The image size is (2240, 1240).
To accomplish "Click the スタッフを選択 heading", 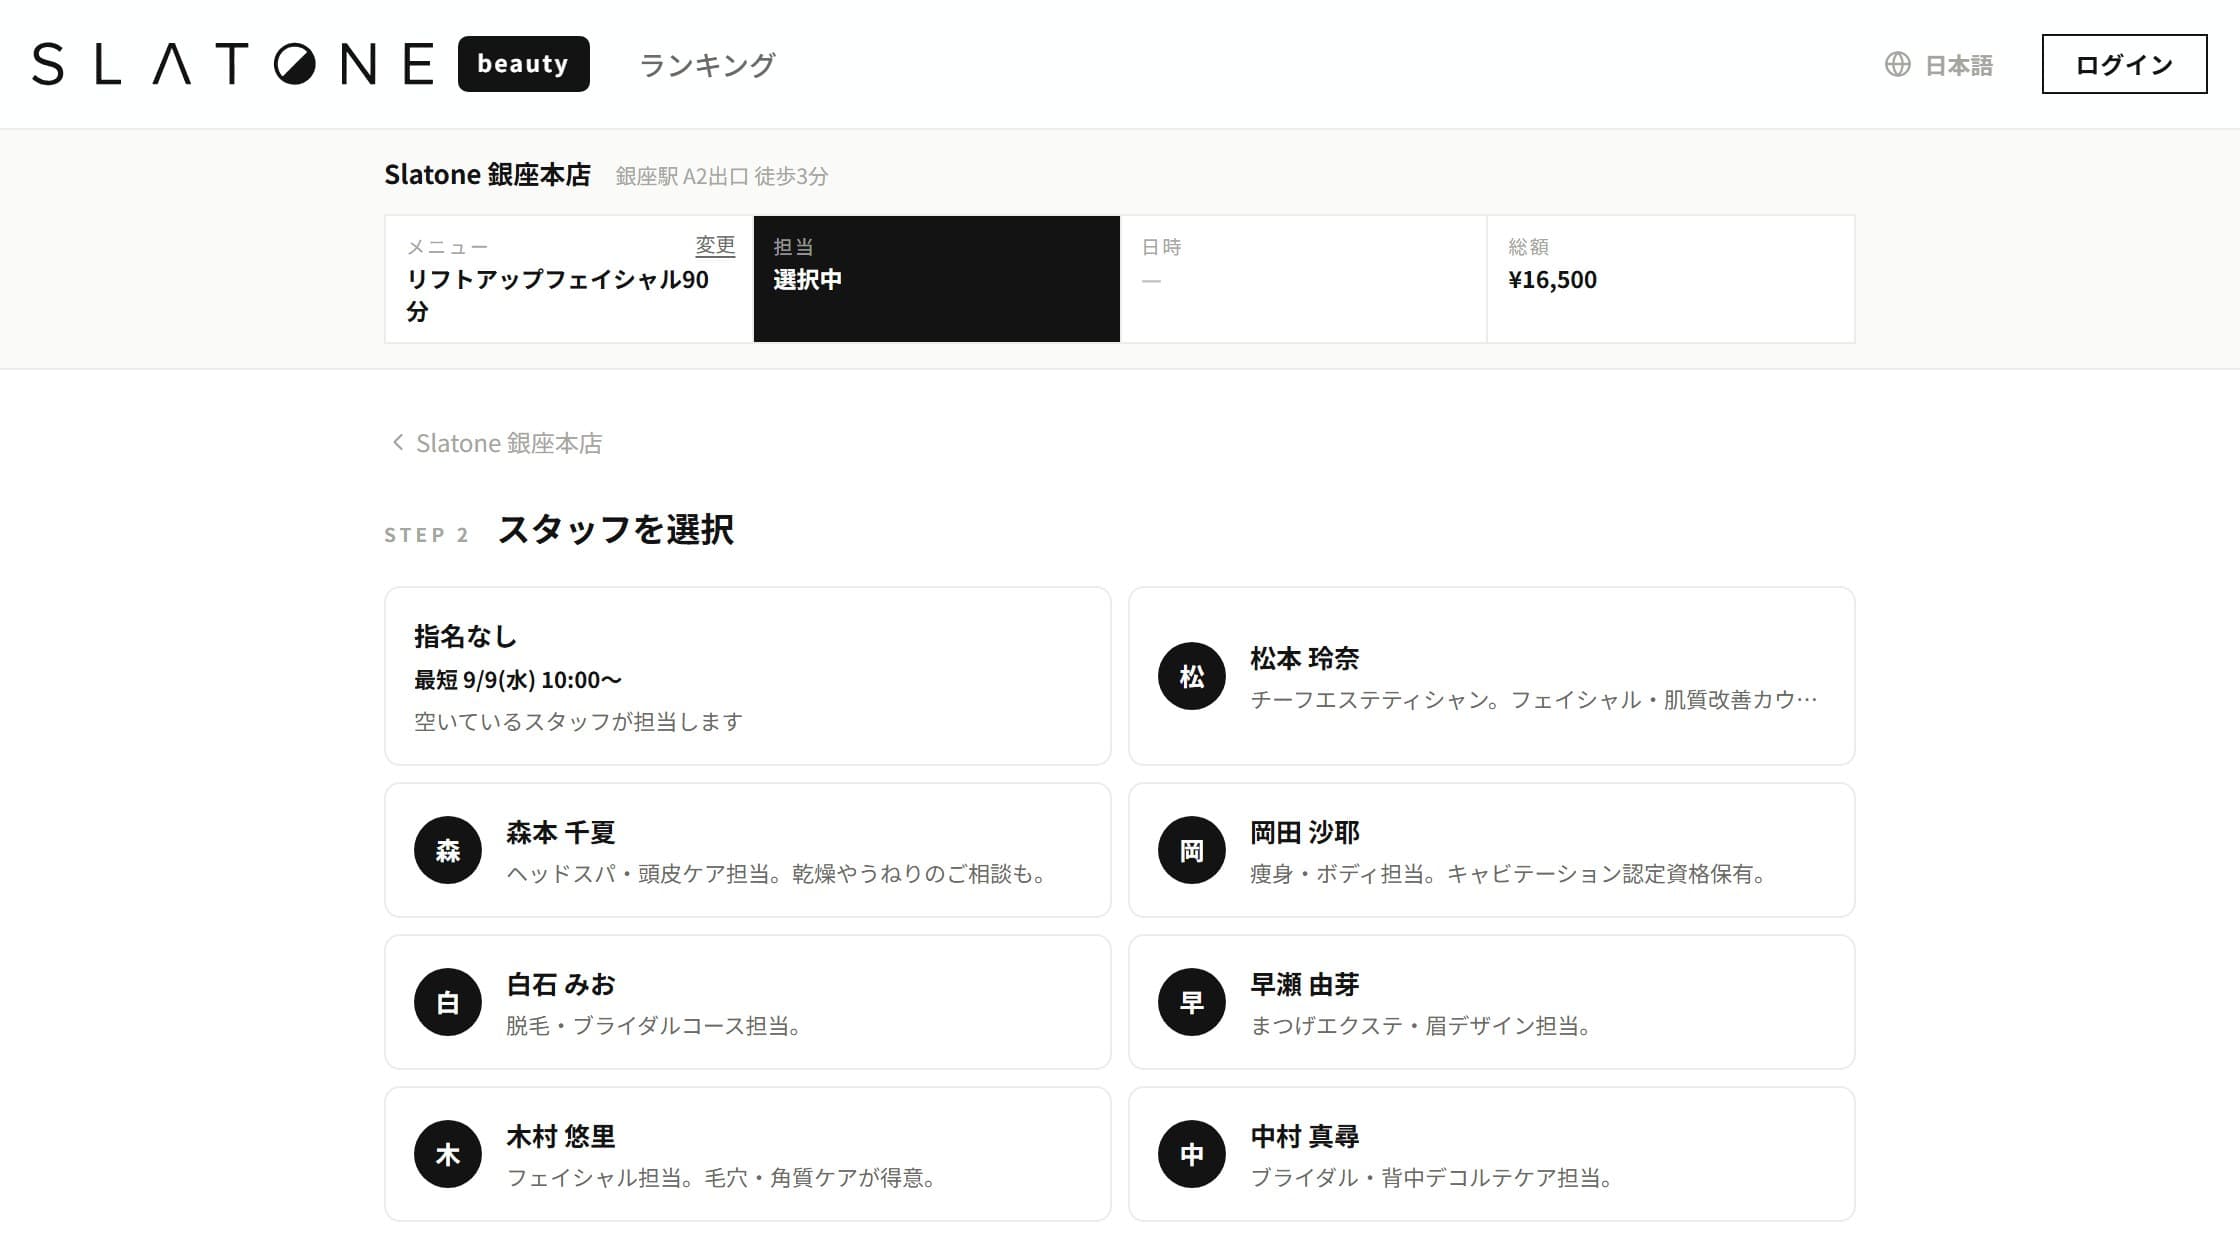I will [x=615, y=530].
